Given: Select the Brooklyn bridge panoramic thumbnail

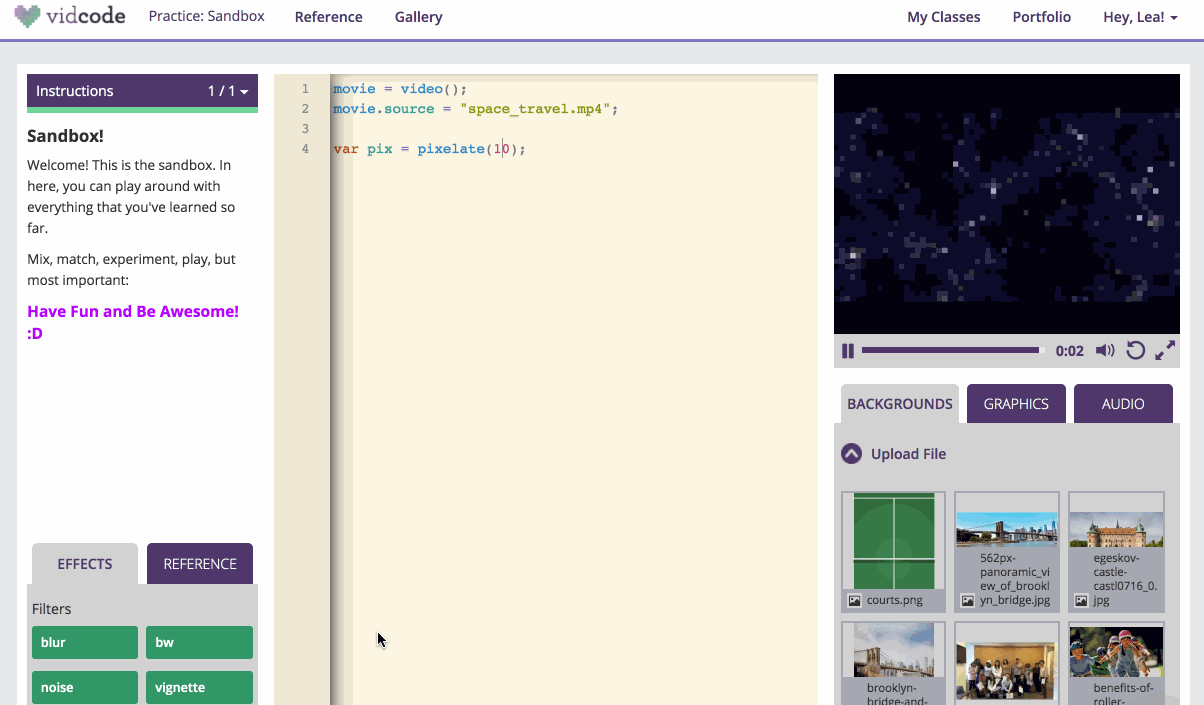Looking at the screenshot, I should click(1007, 550).
